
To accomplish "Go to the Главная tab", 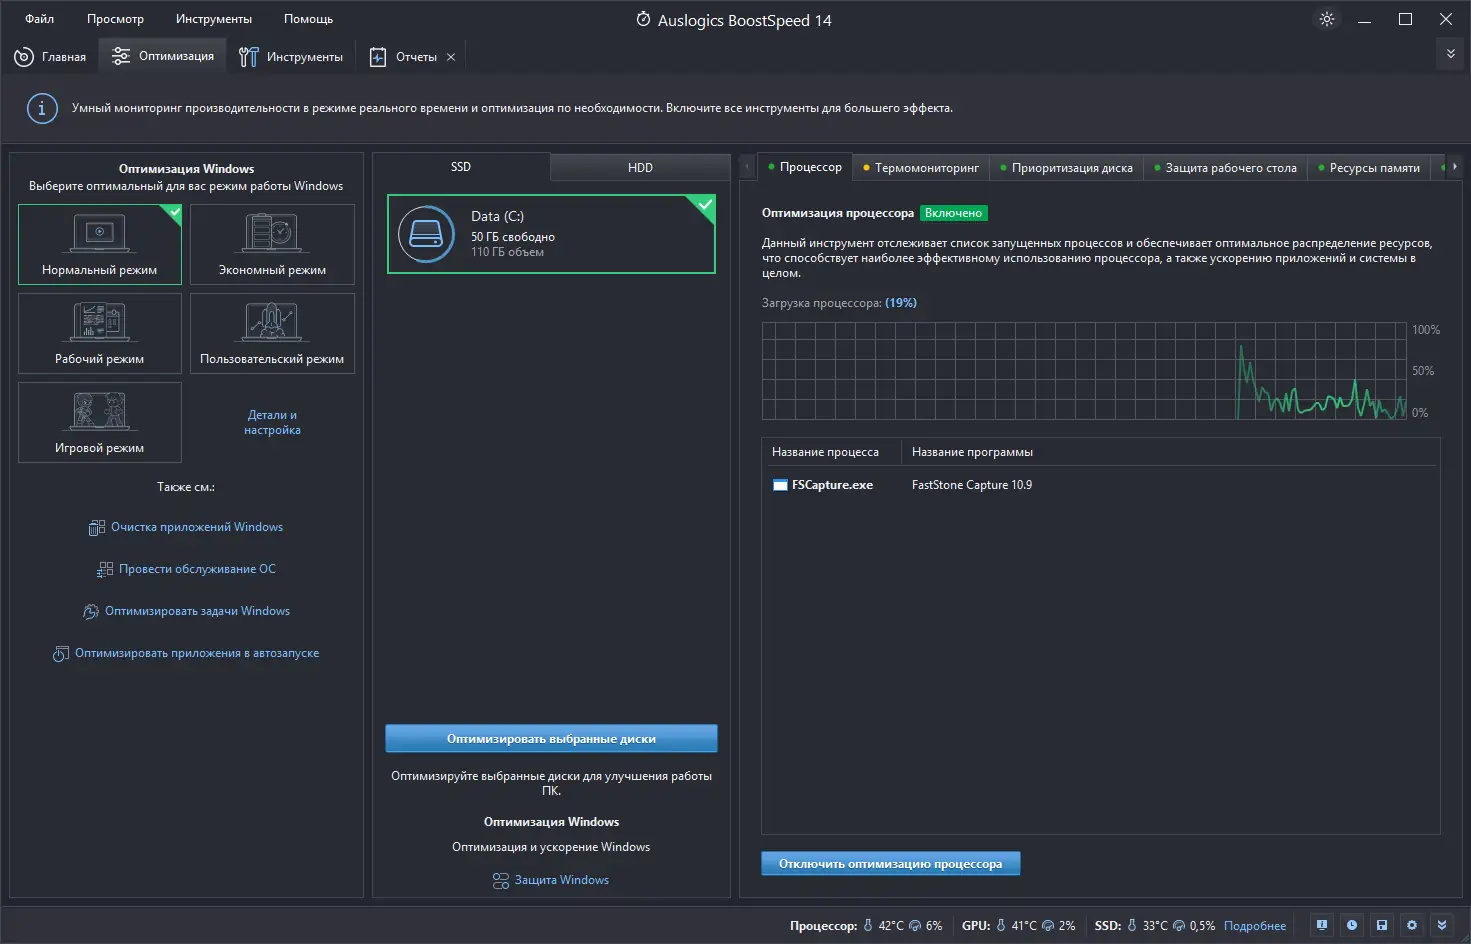I will [50, 57].
